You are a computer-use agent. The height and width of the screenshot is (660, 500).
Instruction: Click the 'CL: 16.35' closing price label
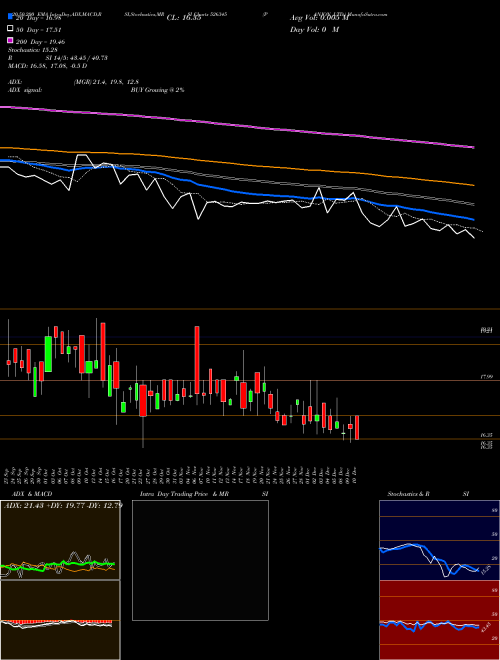pyautogui.click(x=184, y=18)
